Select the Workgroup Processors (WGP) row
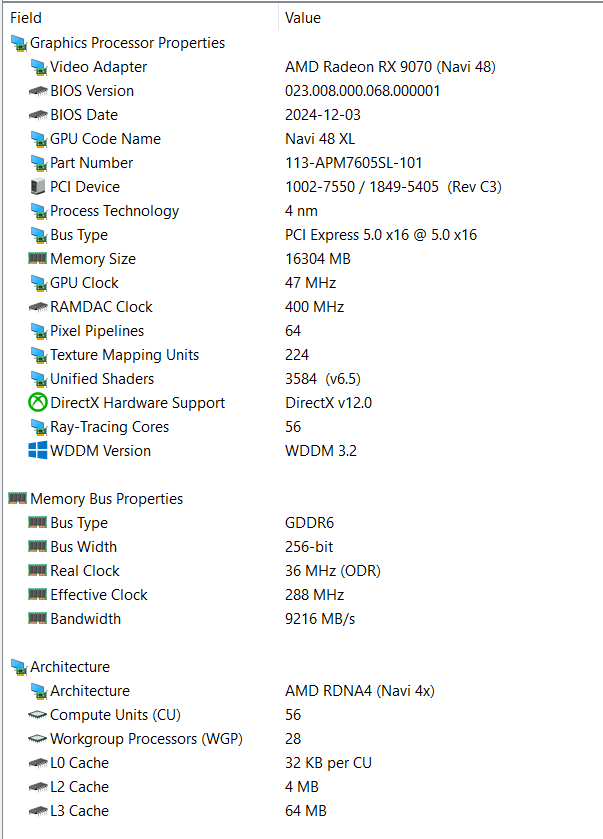This screenshot has width=603, height=839. (146, 739)
